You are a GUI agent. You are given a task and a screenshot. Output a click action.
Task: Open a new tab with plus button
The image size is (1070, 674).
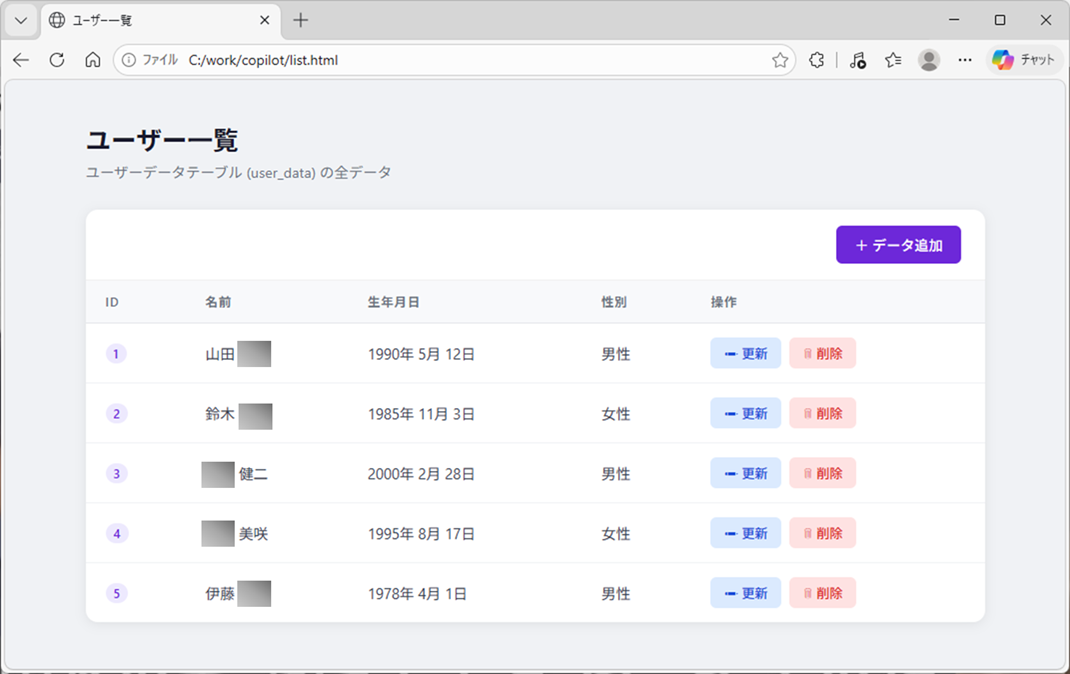(x=301, y=20)
